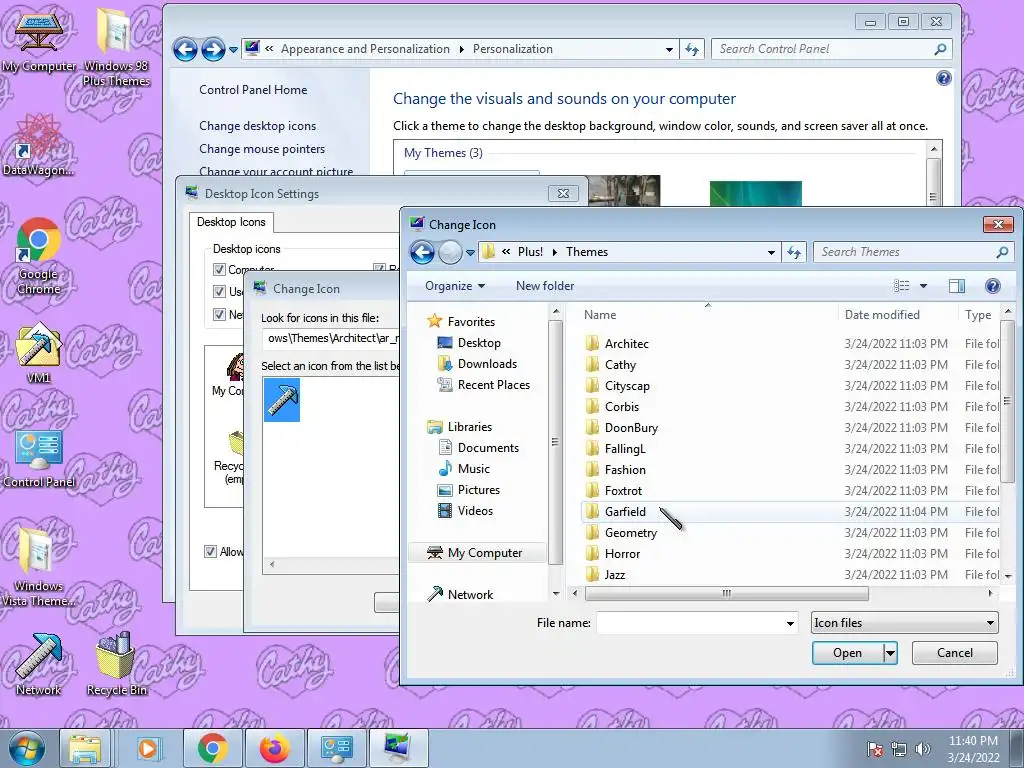Click Plus! in the breadcrumb path

pyautogui.click(x=530, y=252)
